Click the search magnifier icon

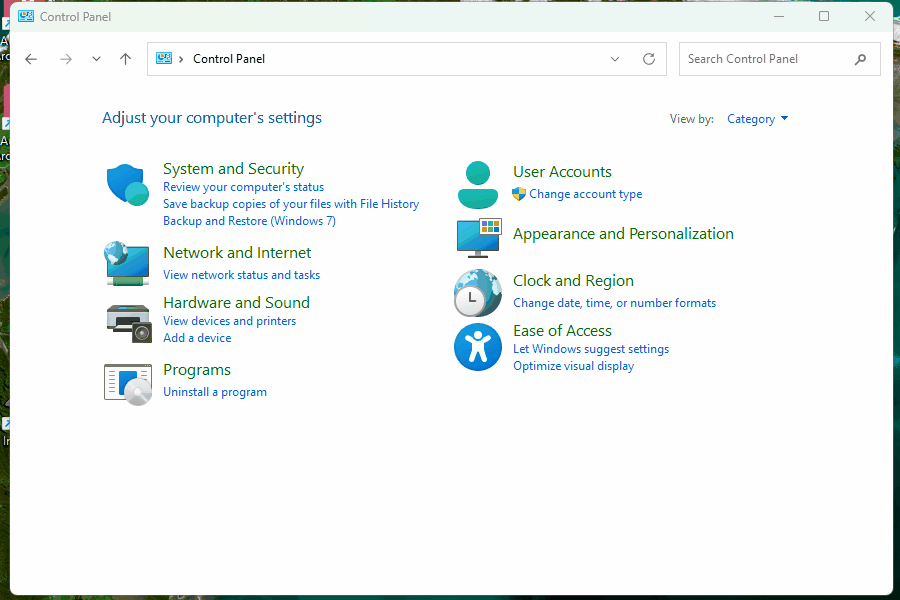[860, 59]
